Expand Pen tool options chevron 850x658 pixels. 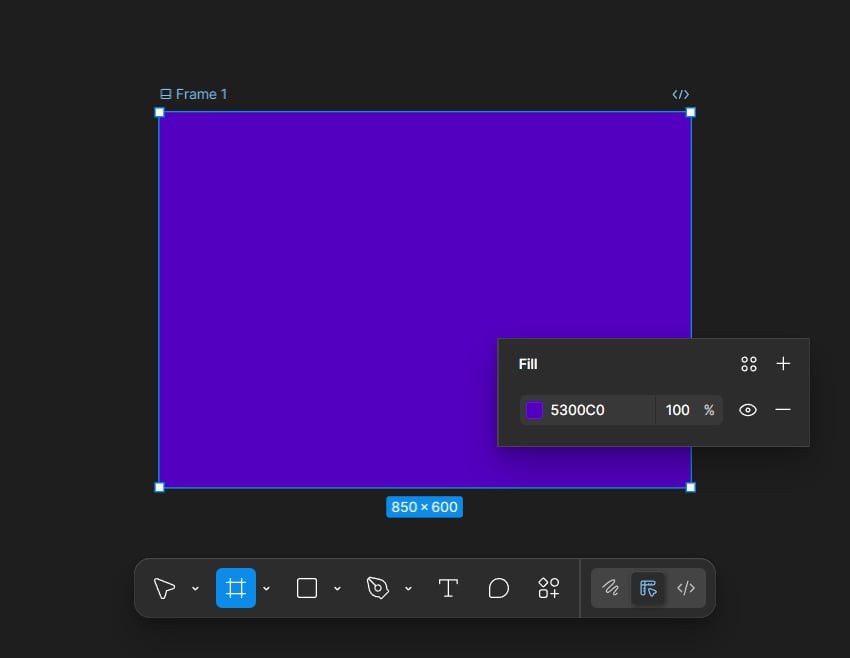[x=408, y=589]
